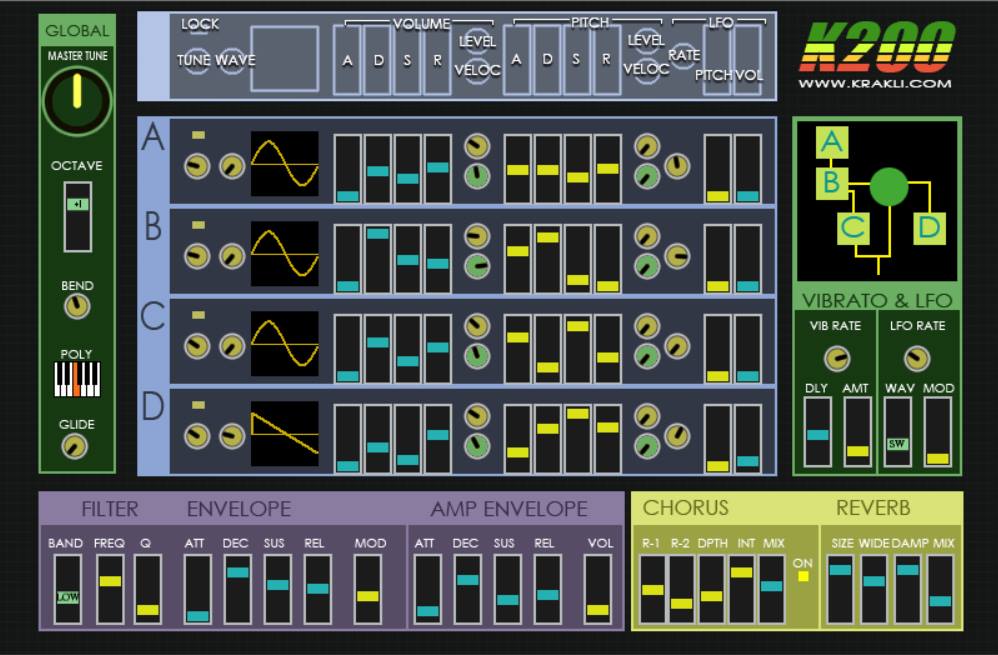Click the filter Q slider
Image resolution: width=998 pixels, height=655 pixels.
point(148,589)
